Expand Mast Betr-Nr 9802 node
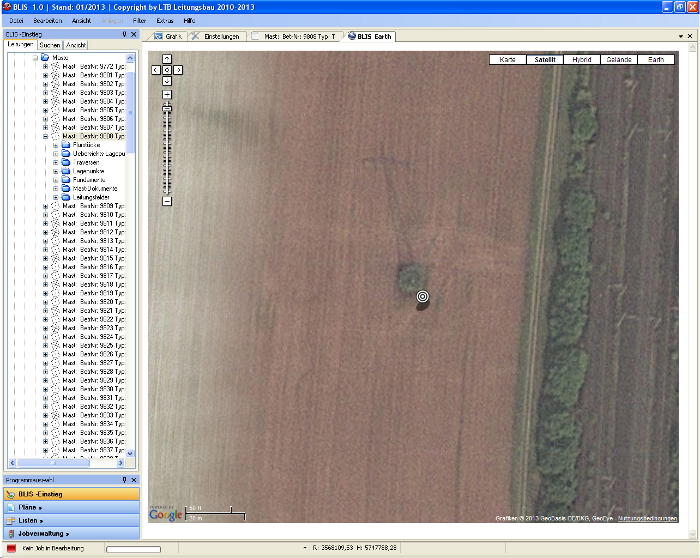This screenshot has height=558, width=700. [45, 84]
